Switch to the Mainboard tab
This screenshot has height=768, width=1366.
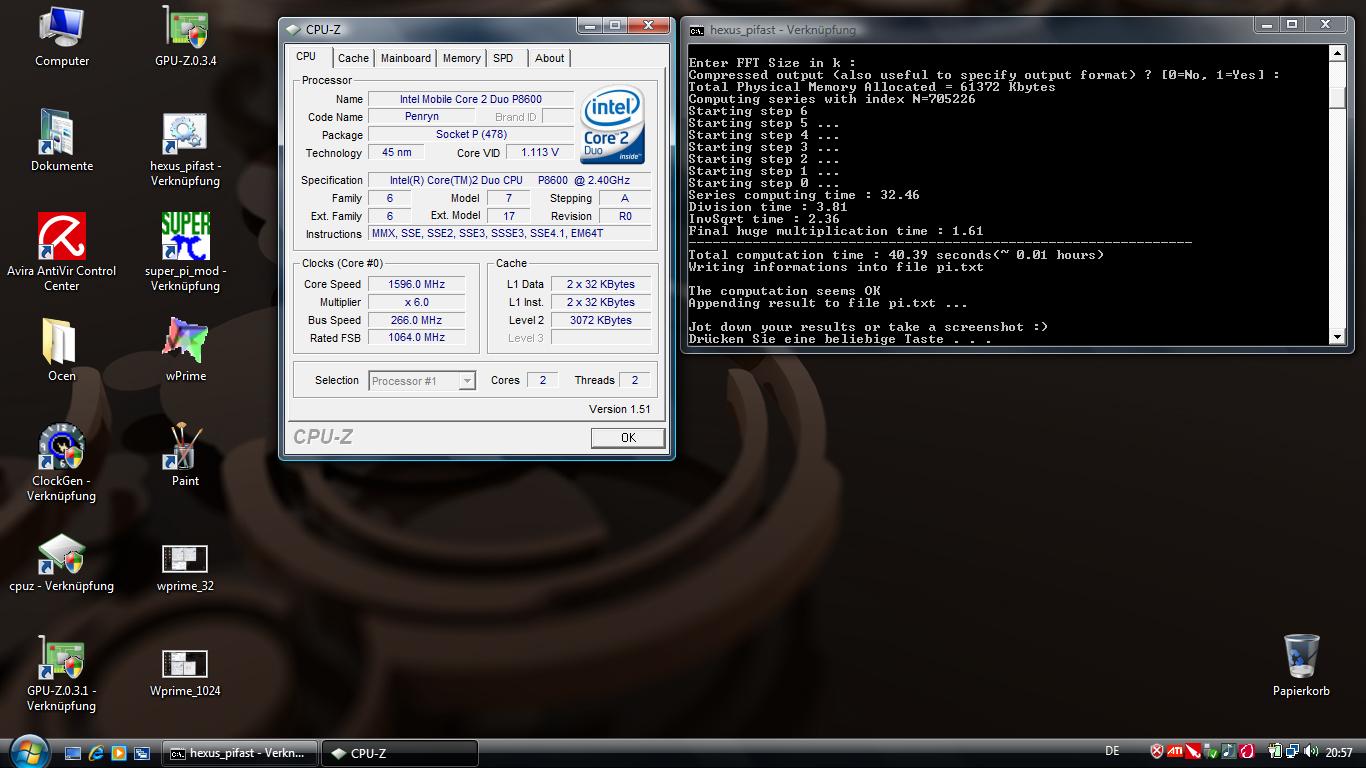(406, 58)
